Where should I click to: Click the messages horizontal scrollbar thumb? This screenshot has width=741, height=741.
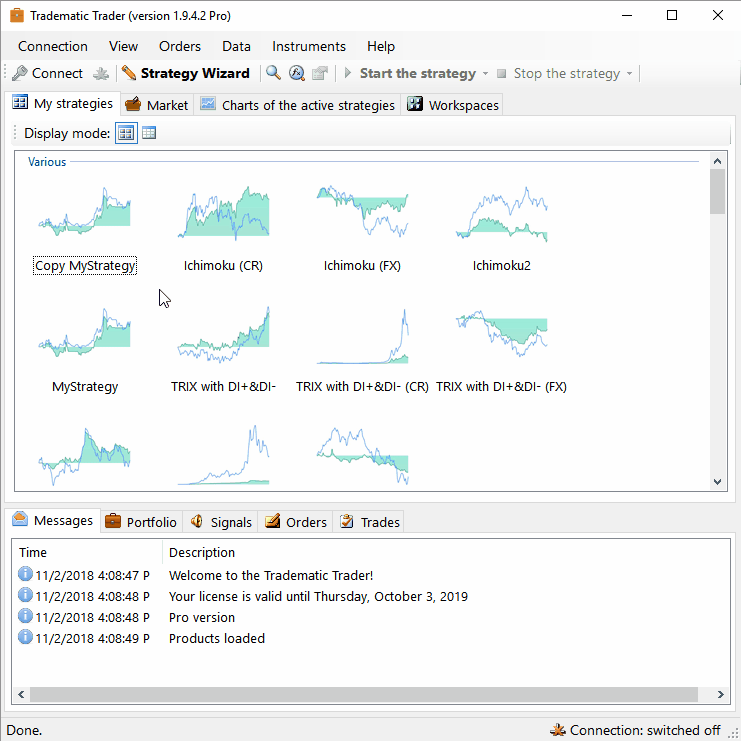coord(364,694)
